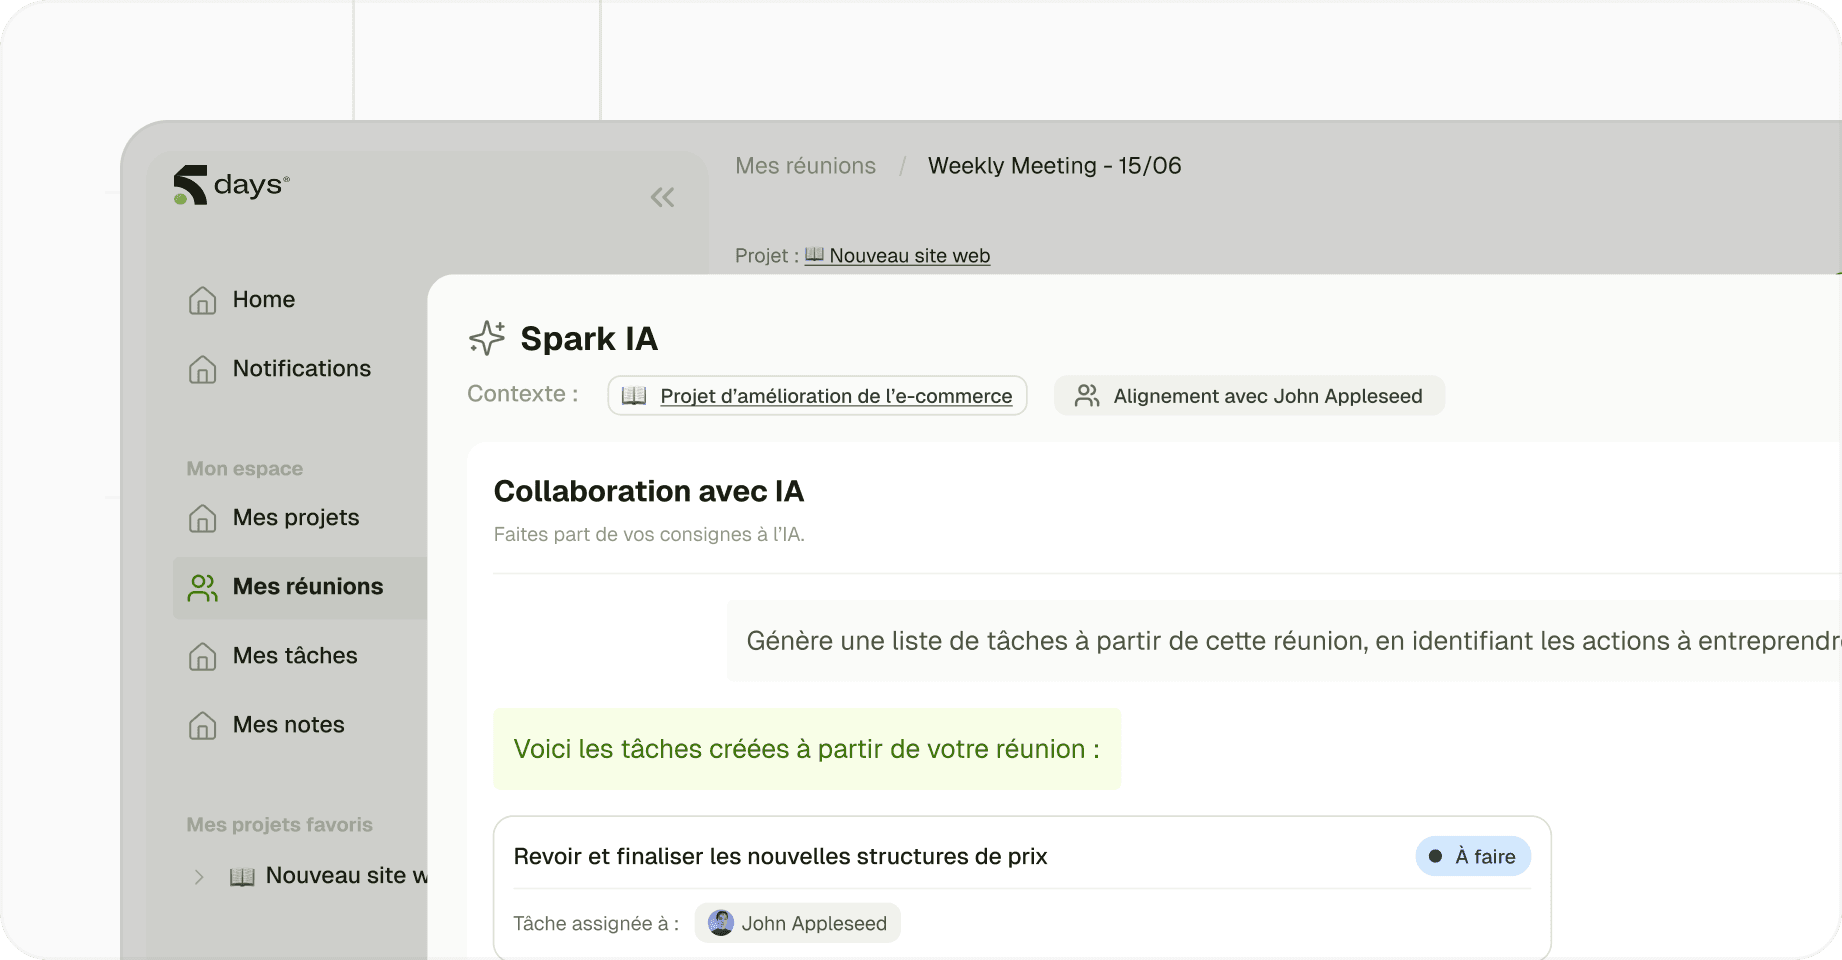Collapse the sidebar with double chevron
Screen dimensions: 1842x960
click(662, 197)
